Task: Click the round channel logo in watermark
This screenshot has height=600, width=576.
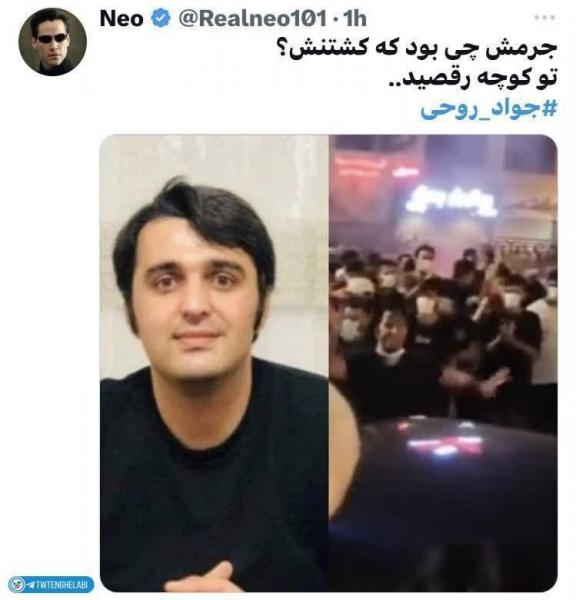Action: (17, 585)
